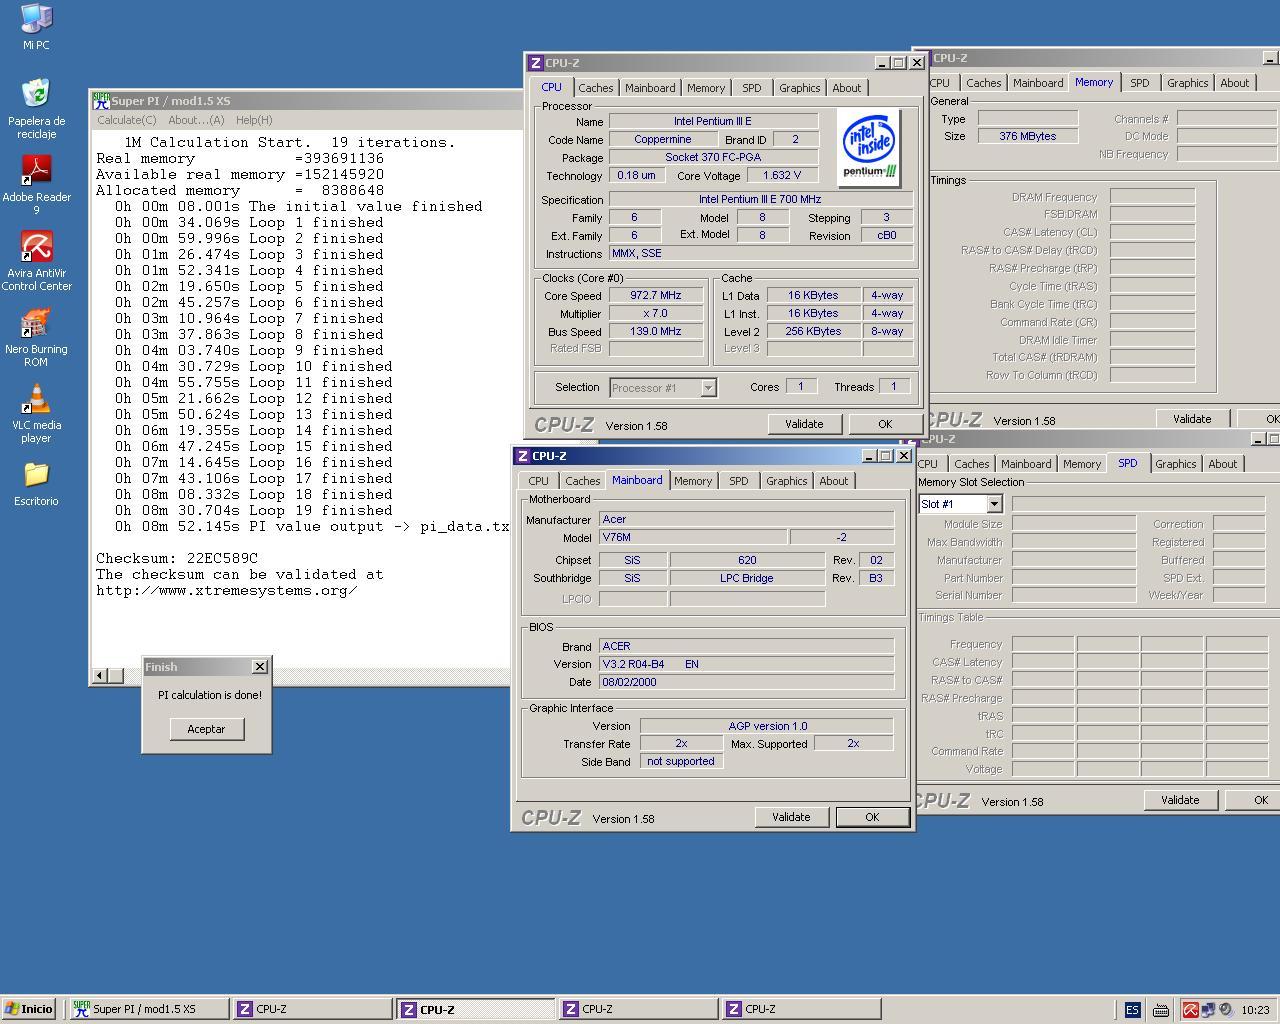Click CPU-Z icon in CPU window title bar

[536, 63]
